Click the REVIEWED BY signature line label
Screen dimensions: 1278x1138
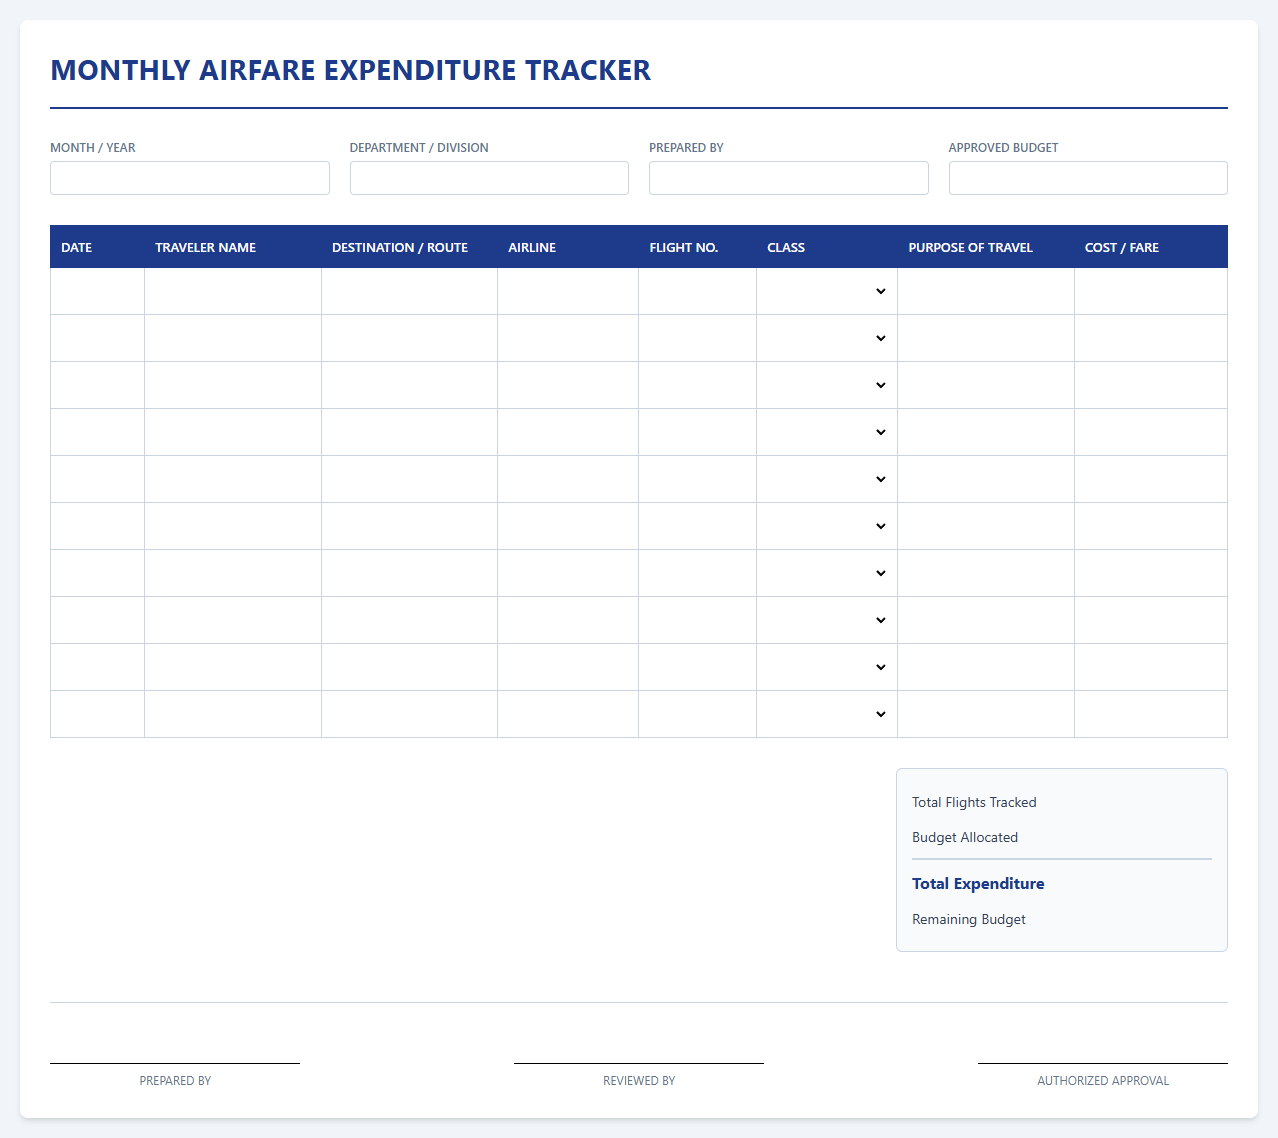click(x=639, y=1081)
